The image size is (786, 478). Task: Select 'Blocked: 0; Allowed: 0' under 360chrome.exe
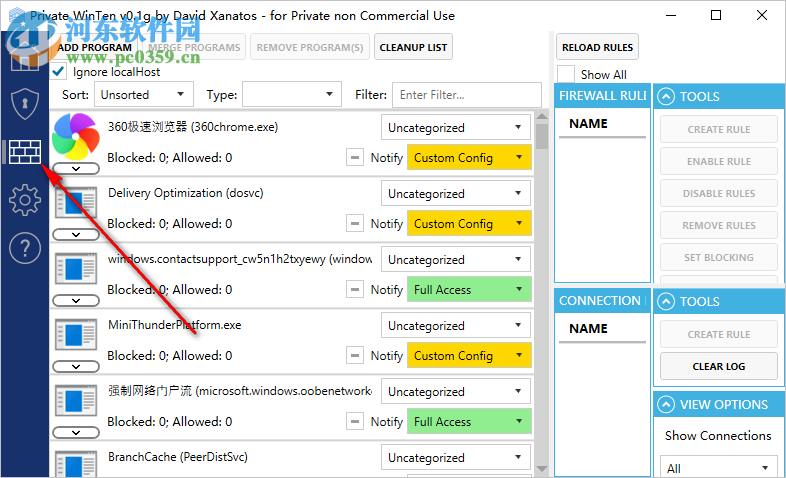(x=169, y=158)
